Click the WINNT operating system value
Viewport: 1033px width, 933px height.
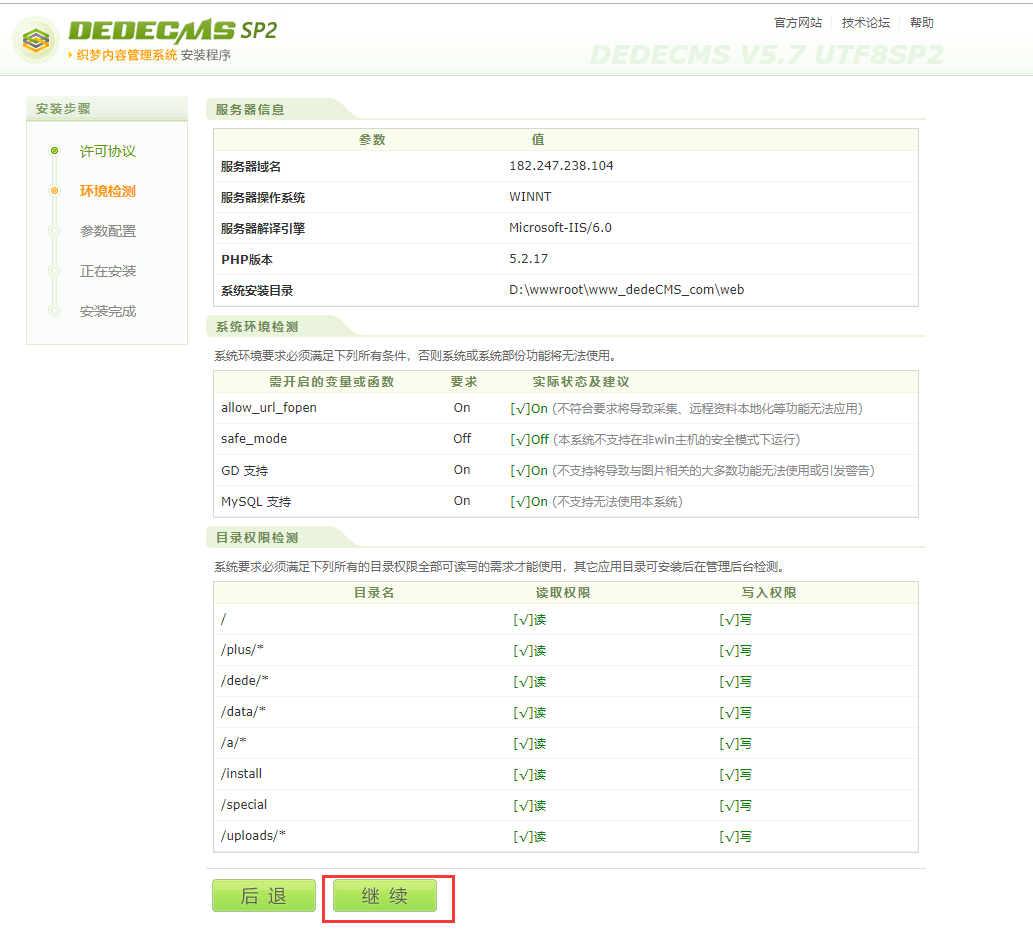[x=530, y=197]
